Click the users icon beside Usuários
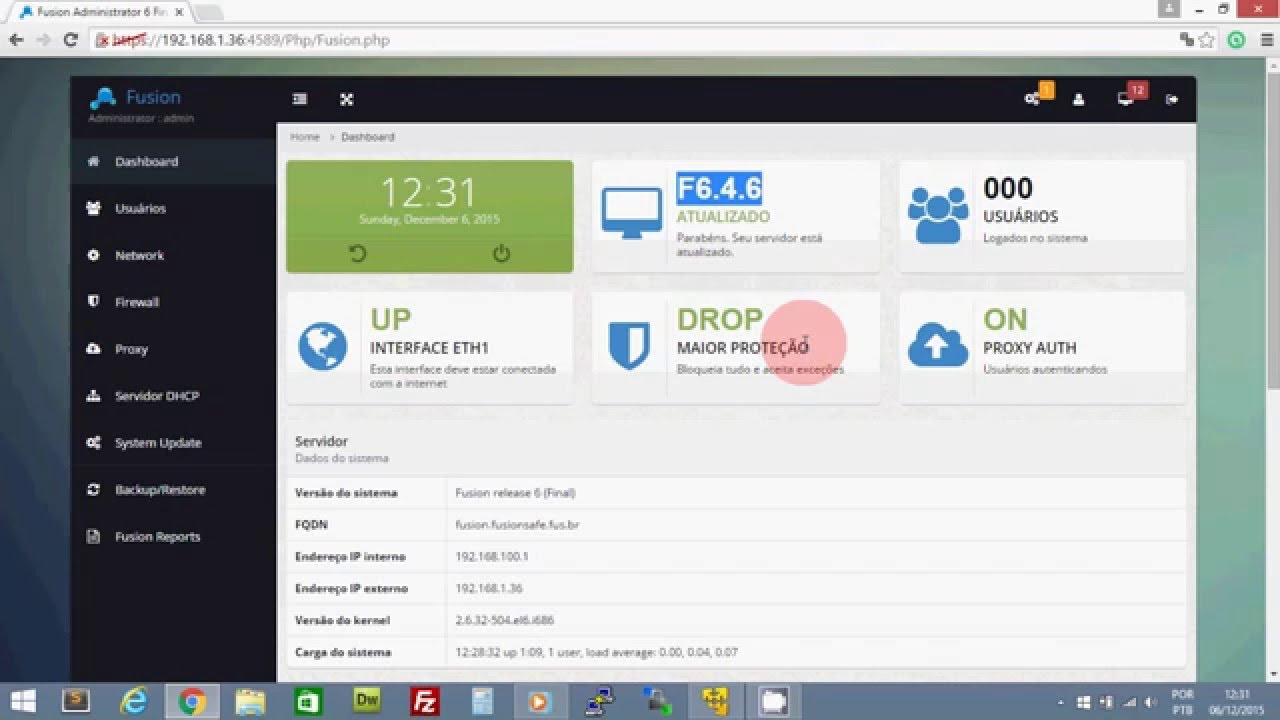 coord(93,208)
